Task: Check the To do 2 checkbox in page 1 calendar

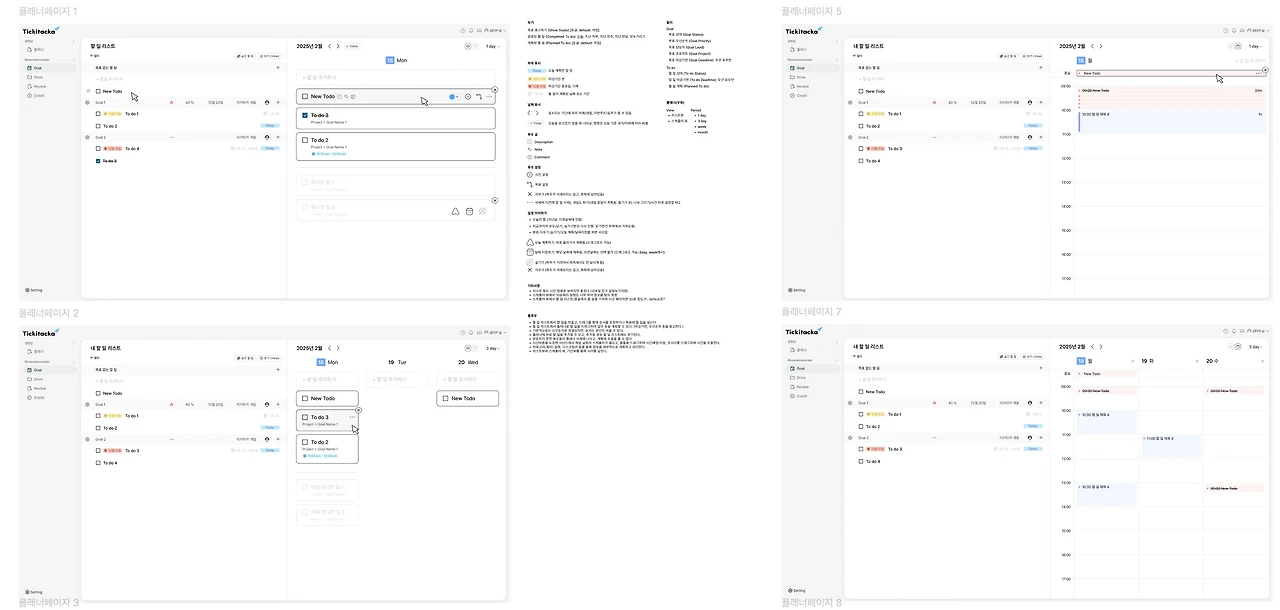Action: 305,140
